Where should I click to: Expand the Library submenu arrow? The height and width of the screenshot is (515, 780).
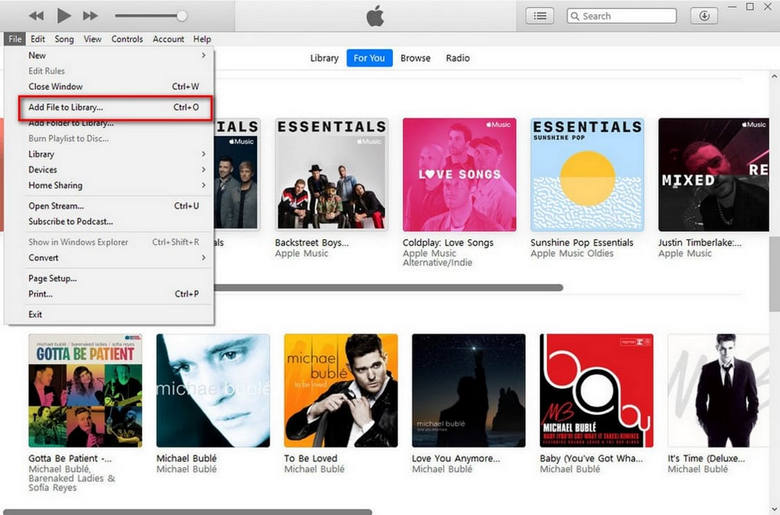coord(203,154)
